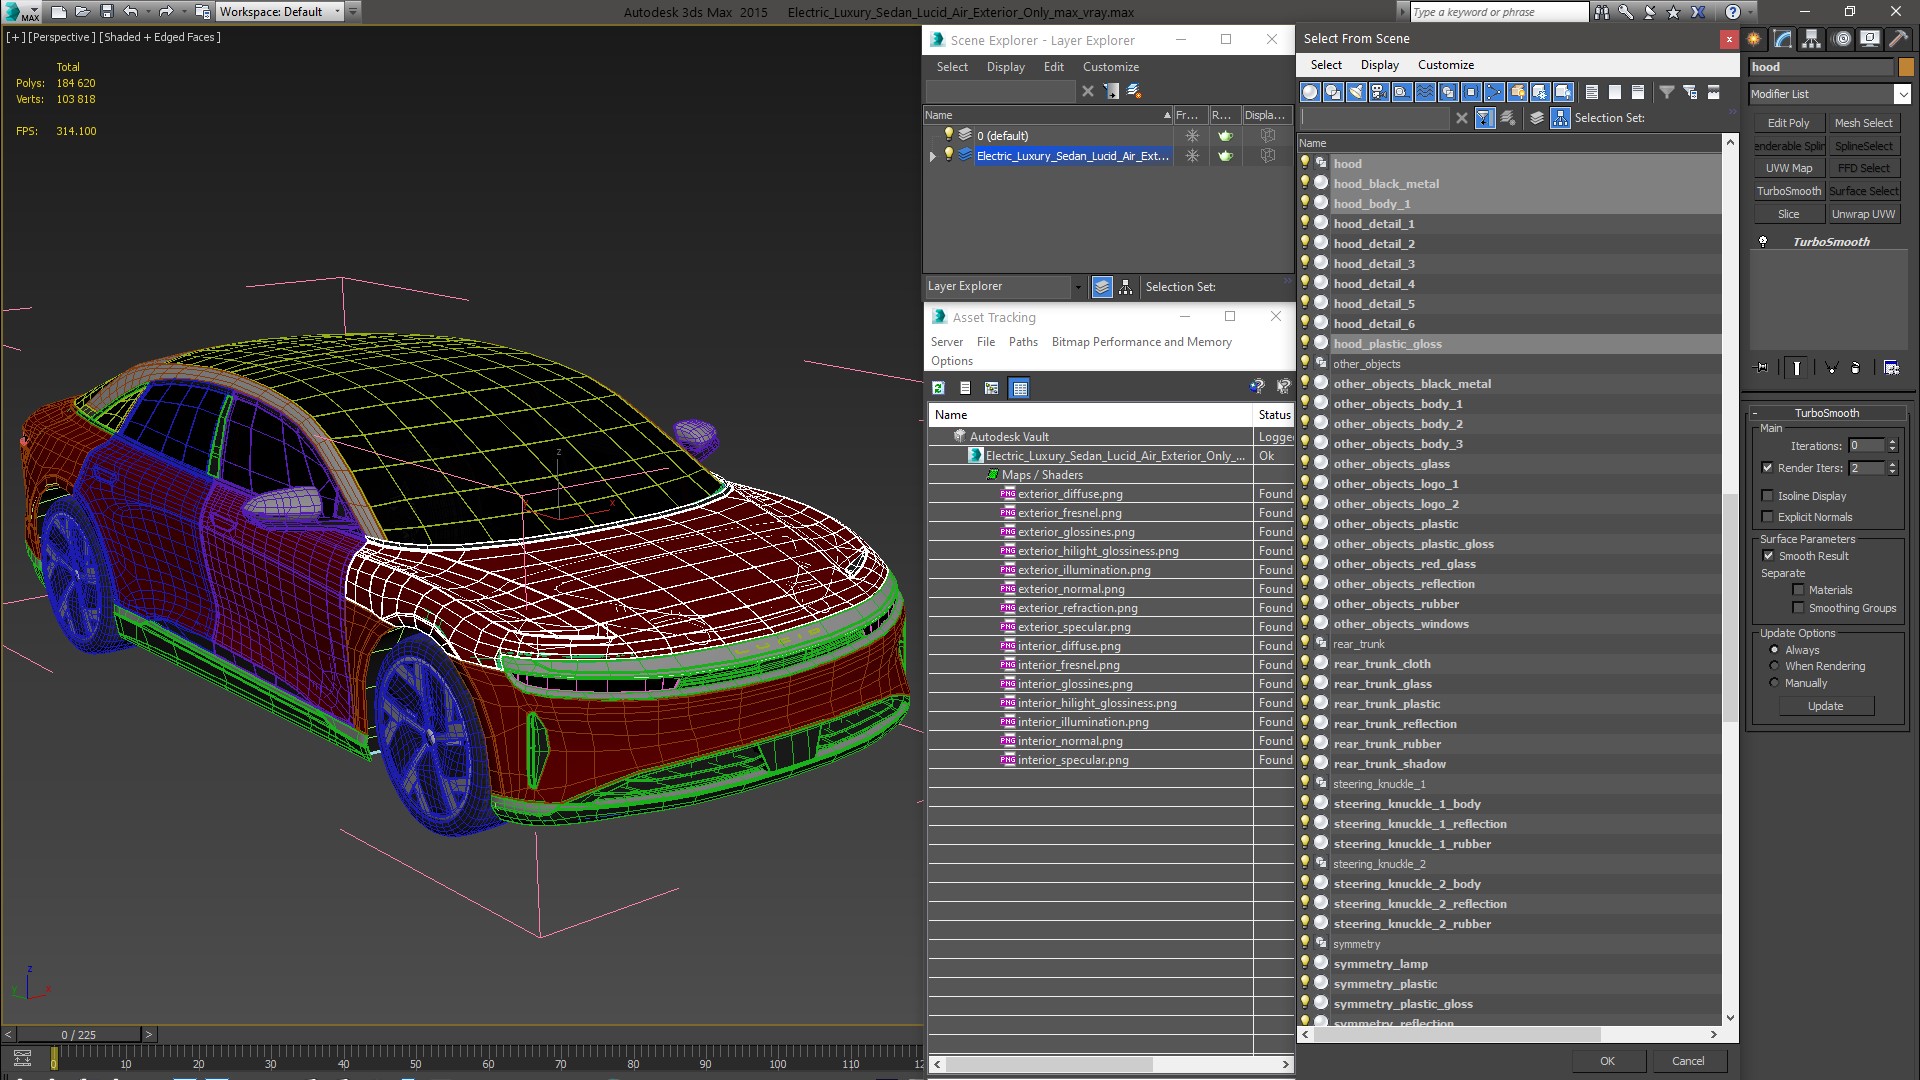Click Remove Modifier trash icon below stack
The width and height of the screenshot is (1920, 1080).
[x=1856, y=368]
